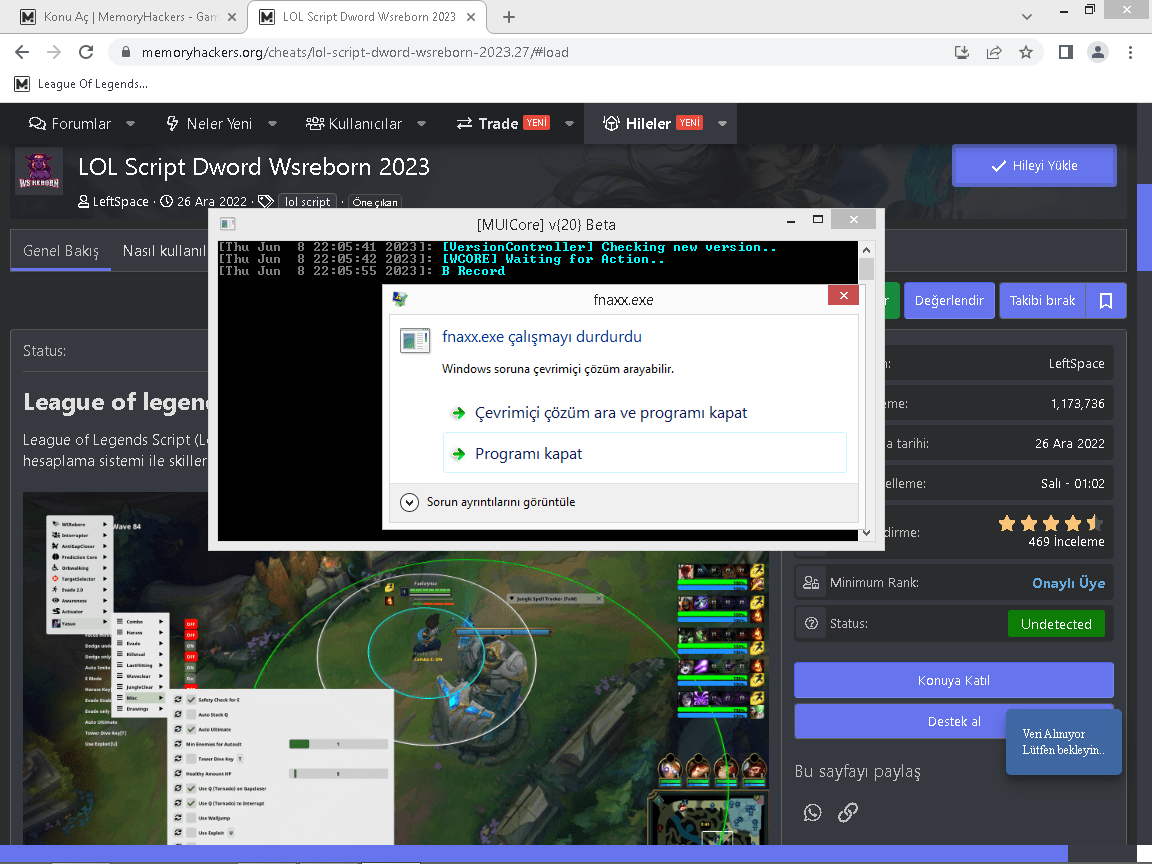The width and height of the screenshot is (1152, 864).
Task: Open the tab search chevron
Action: tap(1026, 17)
